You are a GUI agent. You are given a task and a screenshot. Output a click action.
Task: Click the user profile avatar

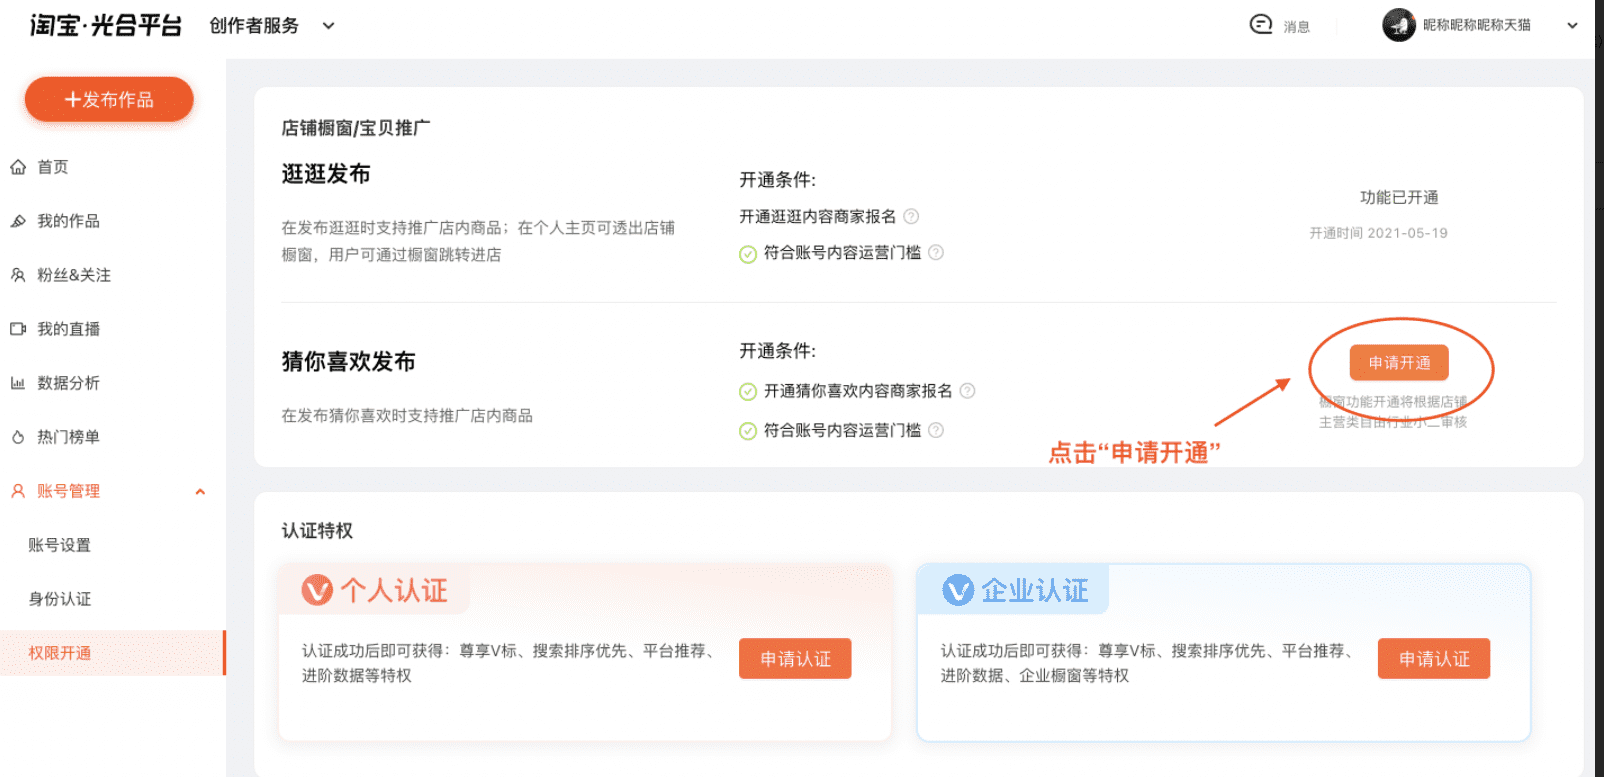click(x=1399, y=25)
